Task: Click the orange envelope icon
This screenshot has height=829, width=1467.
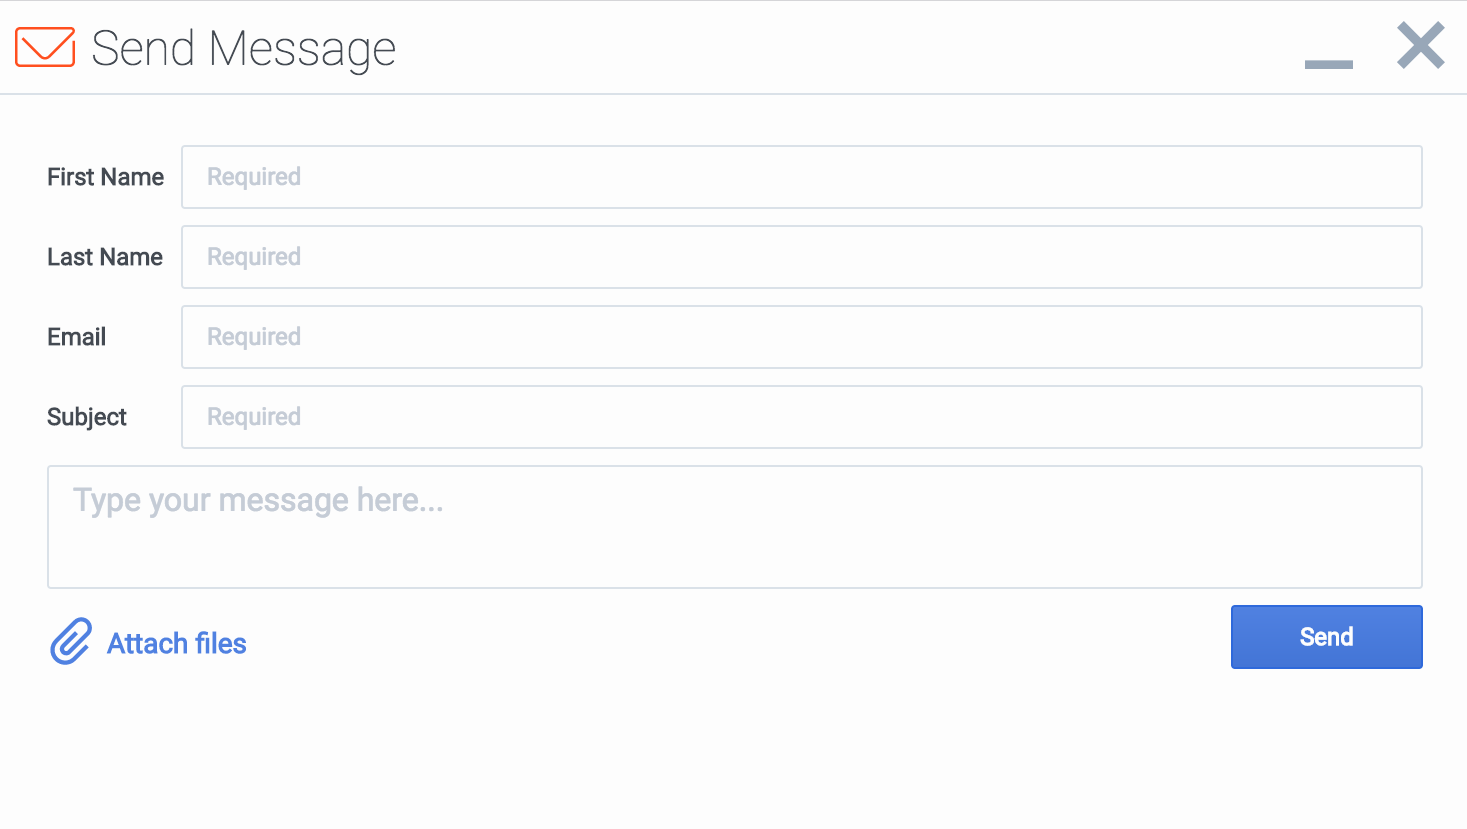Action: 45,47
